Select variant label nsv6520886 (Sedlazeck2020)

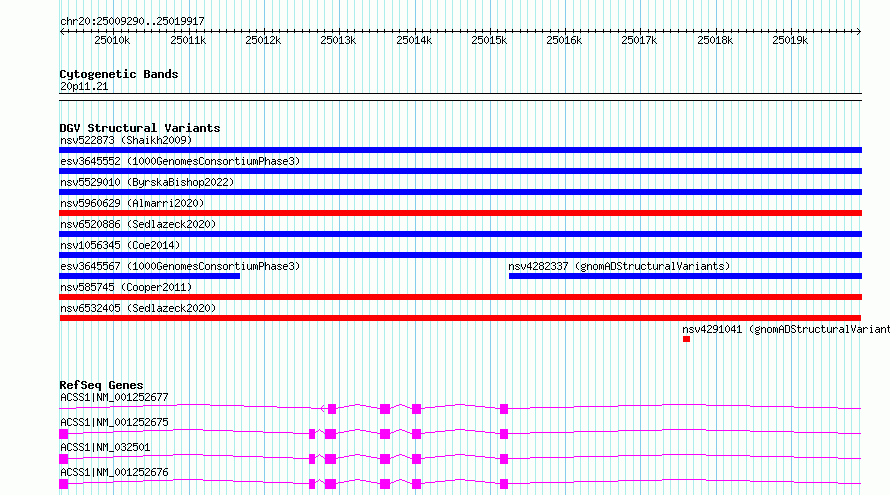(138, 224)
